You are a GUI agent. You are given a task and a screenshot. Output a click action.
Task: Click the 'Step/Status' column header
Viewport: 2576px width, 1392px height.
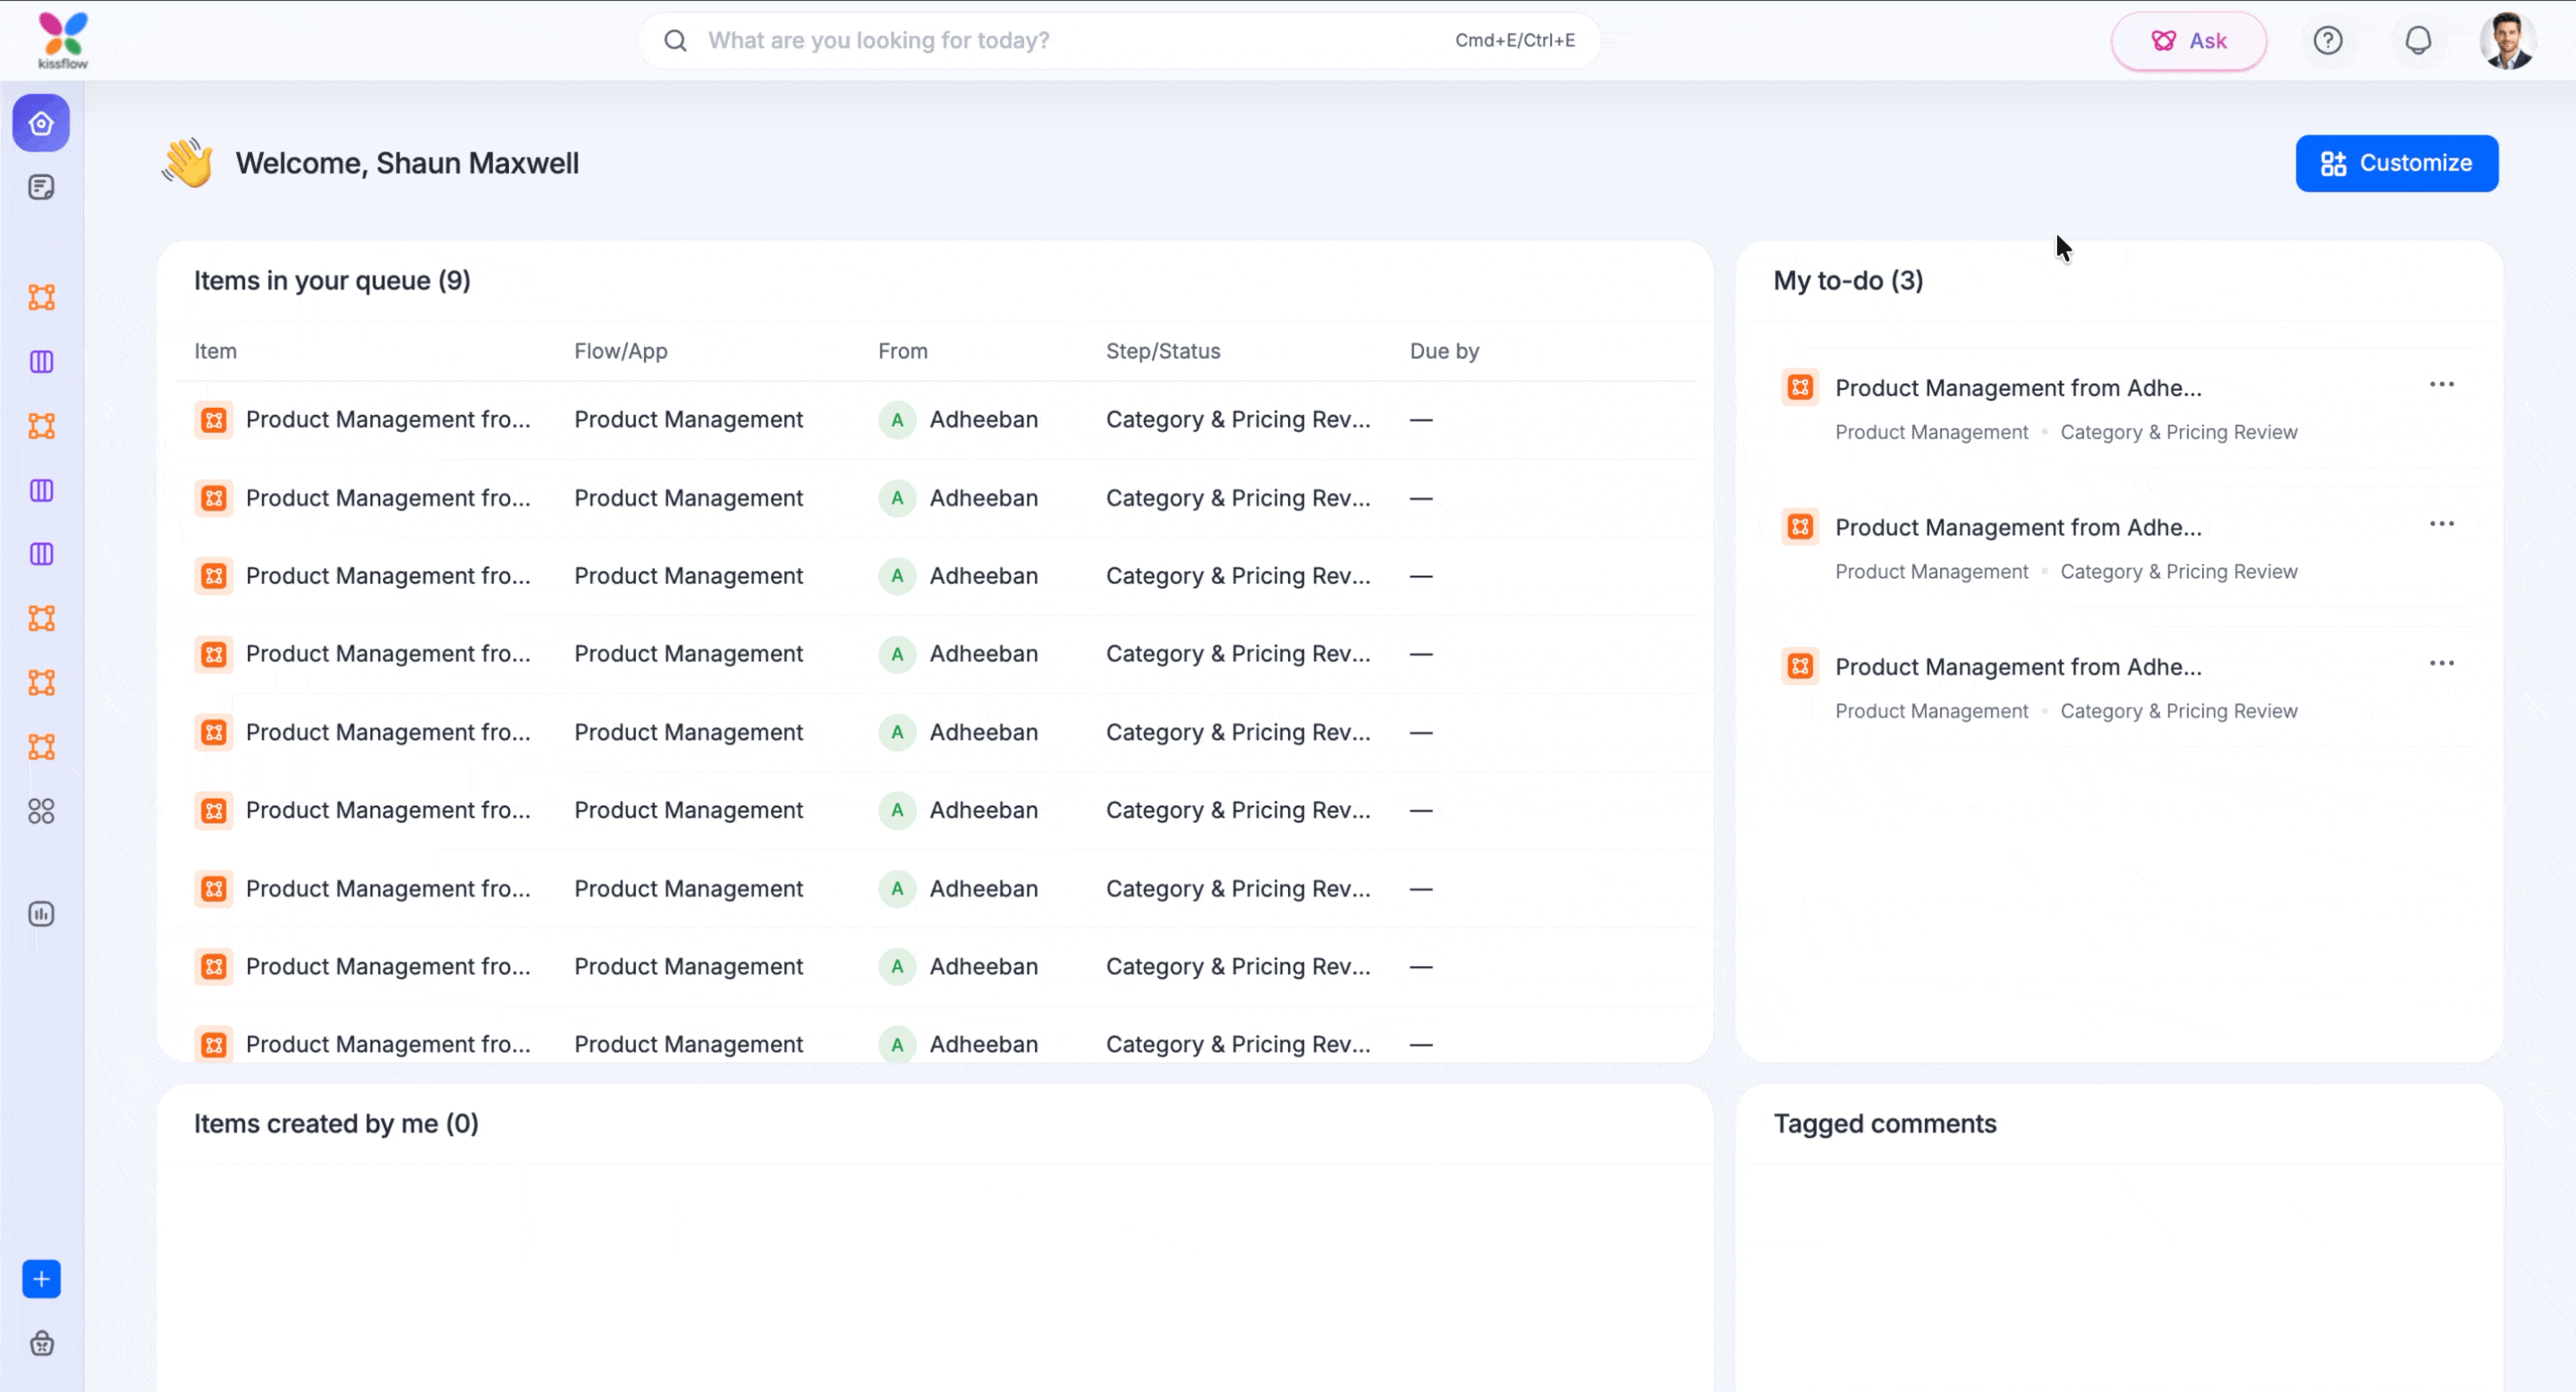point(1163,351)
